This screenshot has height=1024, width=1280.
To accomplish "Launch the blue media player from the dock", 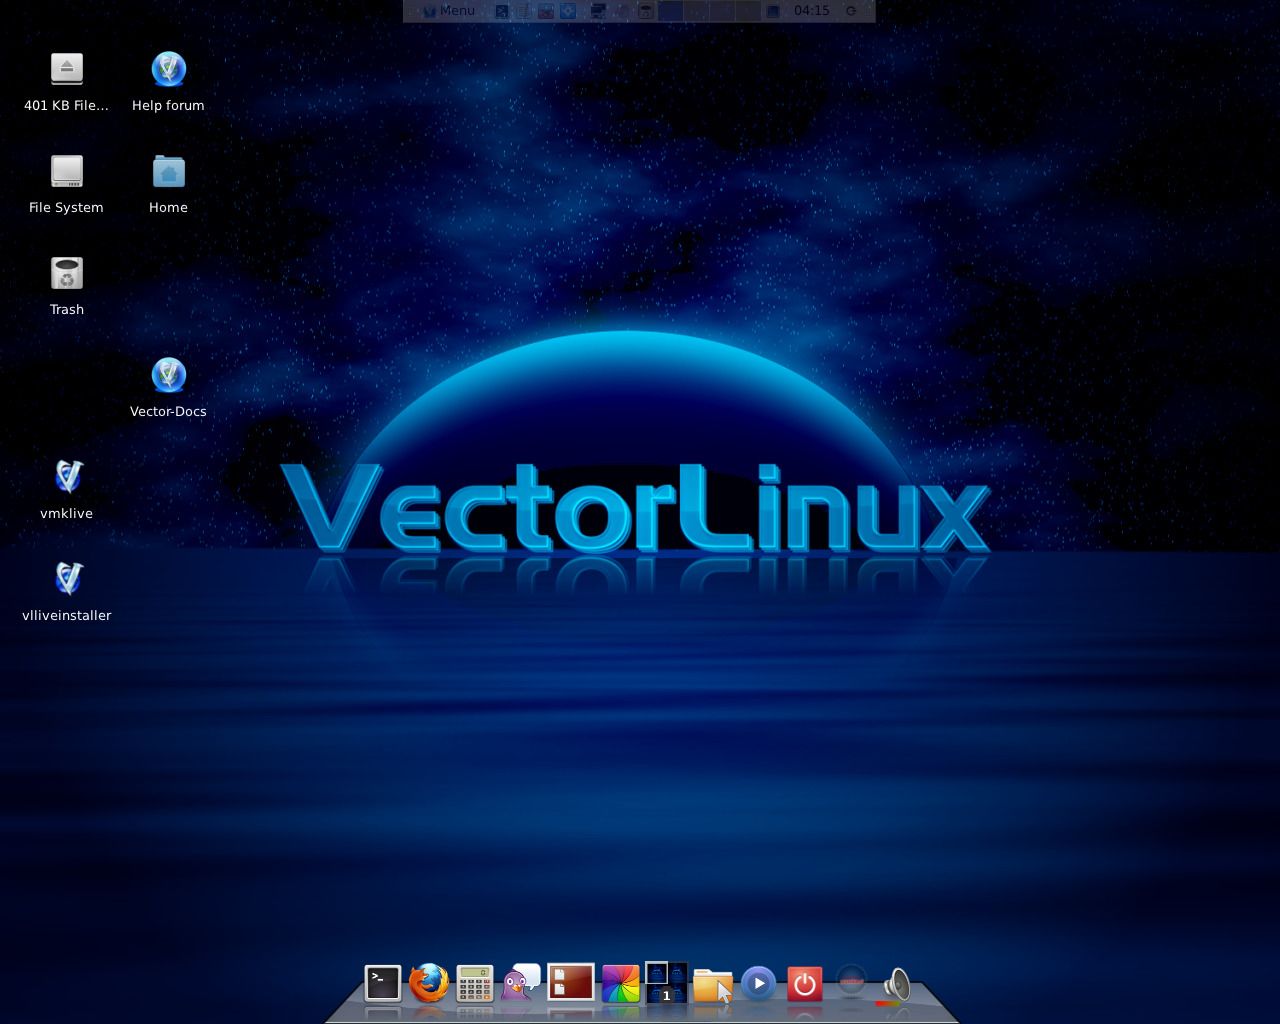I will [x=758, y=985].
